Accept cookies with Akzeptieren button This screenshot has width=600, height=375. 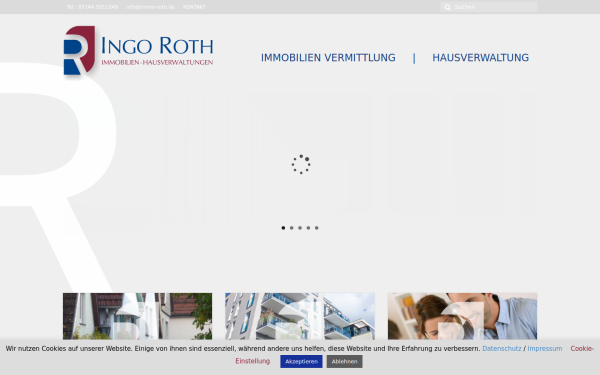click(301, 361)
